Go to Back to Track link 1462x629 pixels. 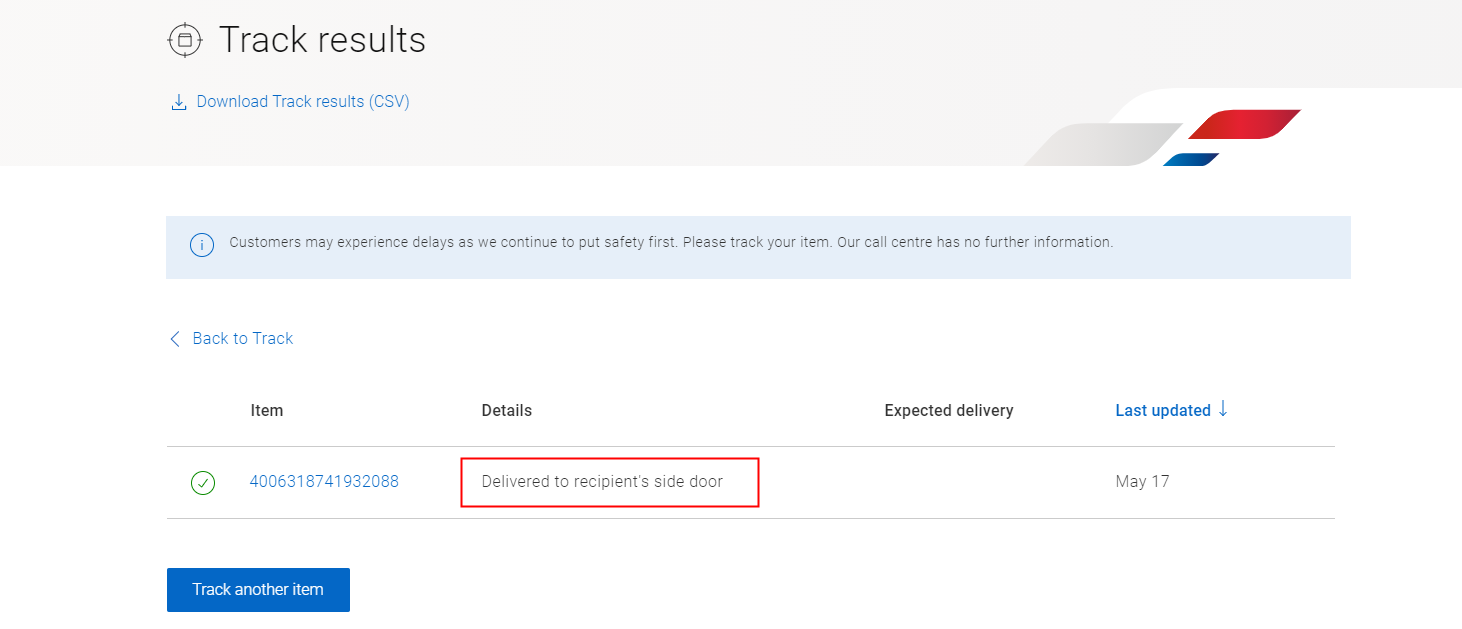pyautogui.click(x=242, y=339)
